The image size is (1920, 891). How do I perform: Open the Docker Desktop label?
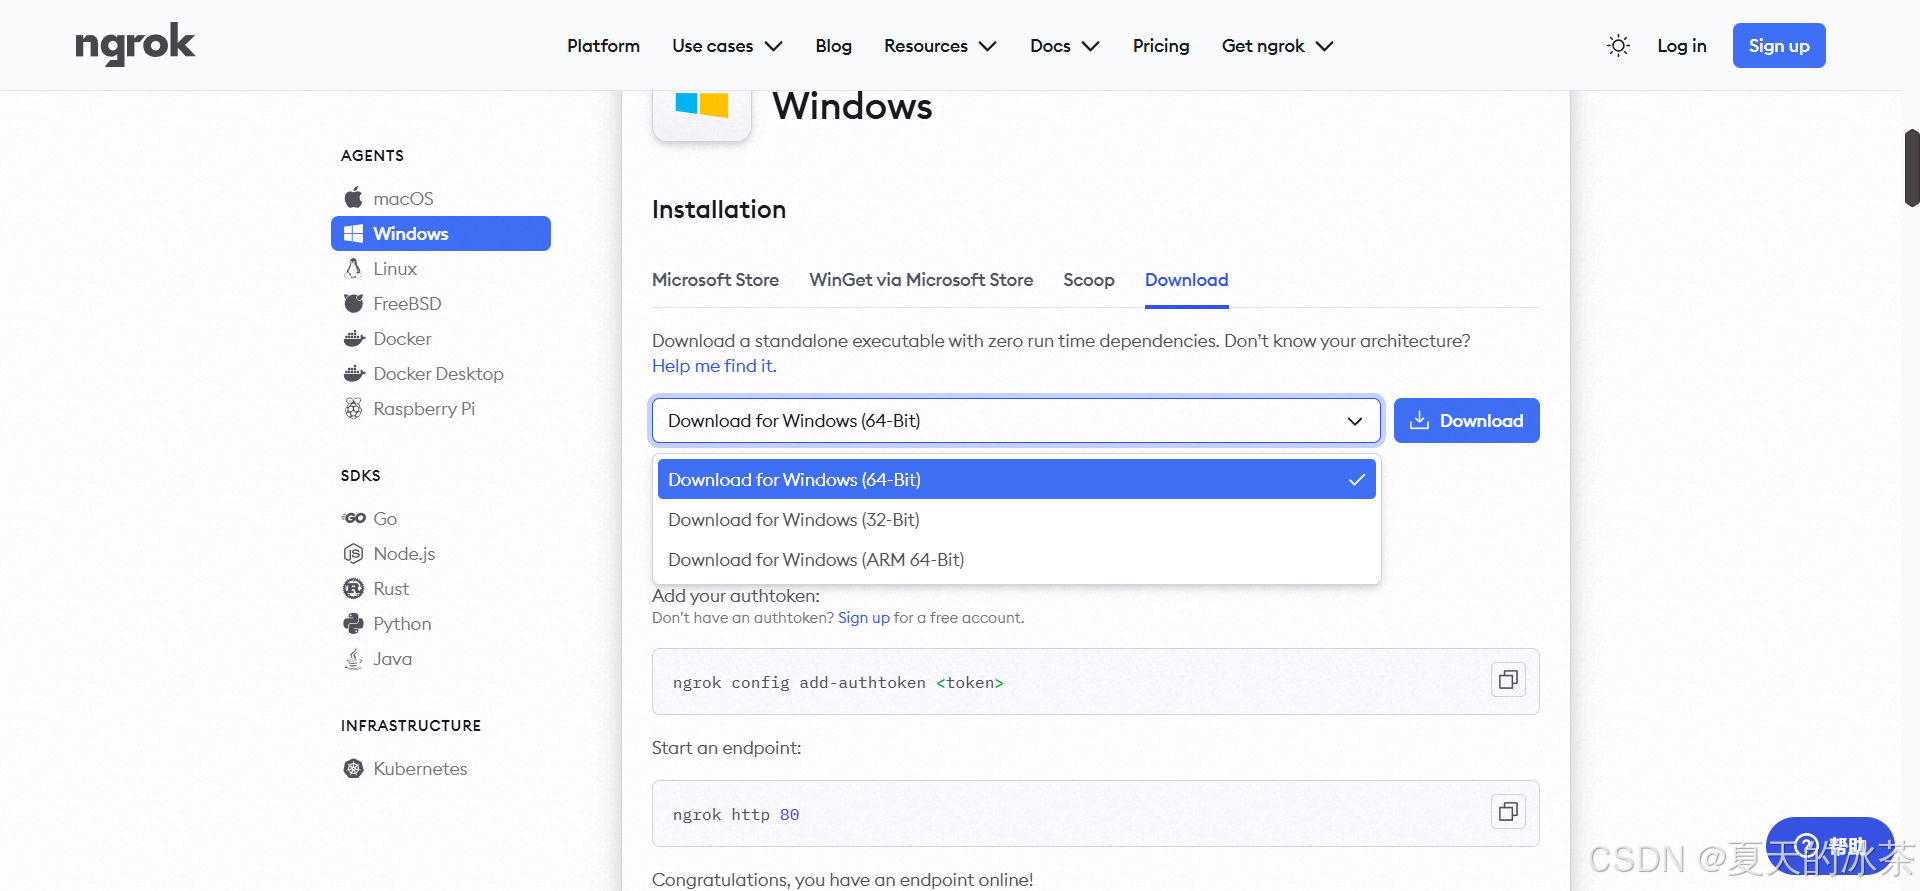(x=438, y=373)
